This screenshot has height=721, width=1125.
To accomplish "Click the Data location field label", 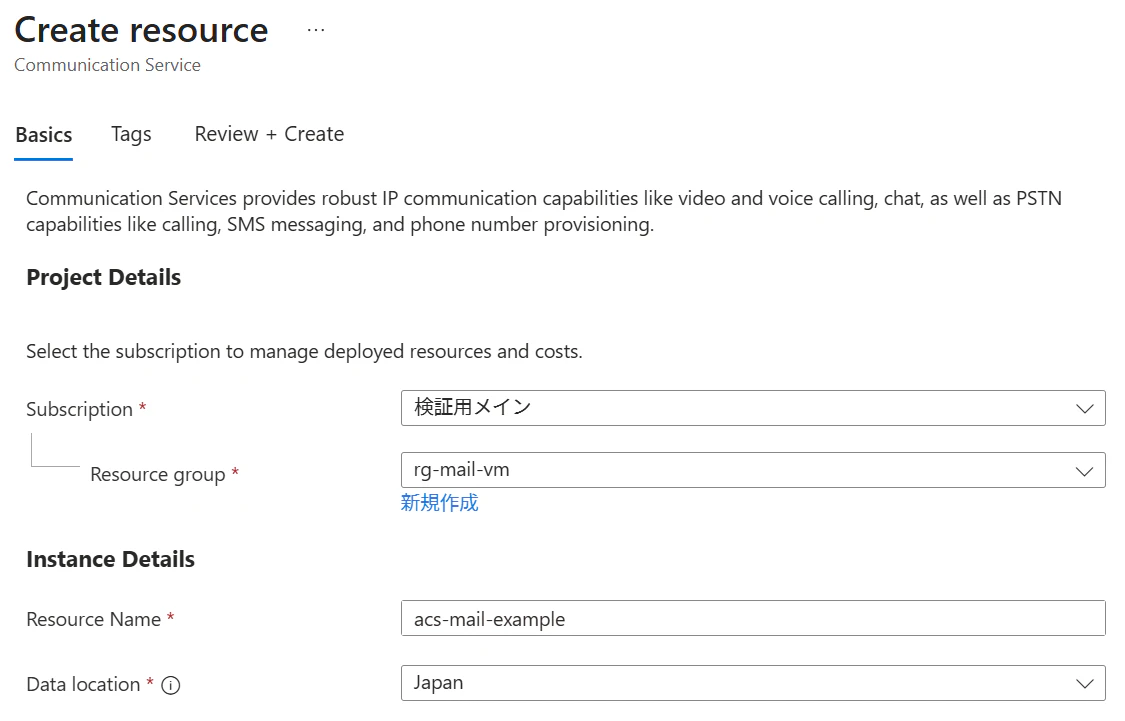I will point(83,684).
